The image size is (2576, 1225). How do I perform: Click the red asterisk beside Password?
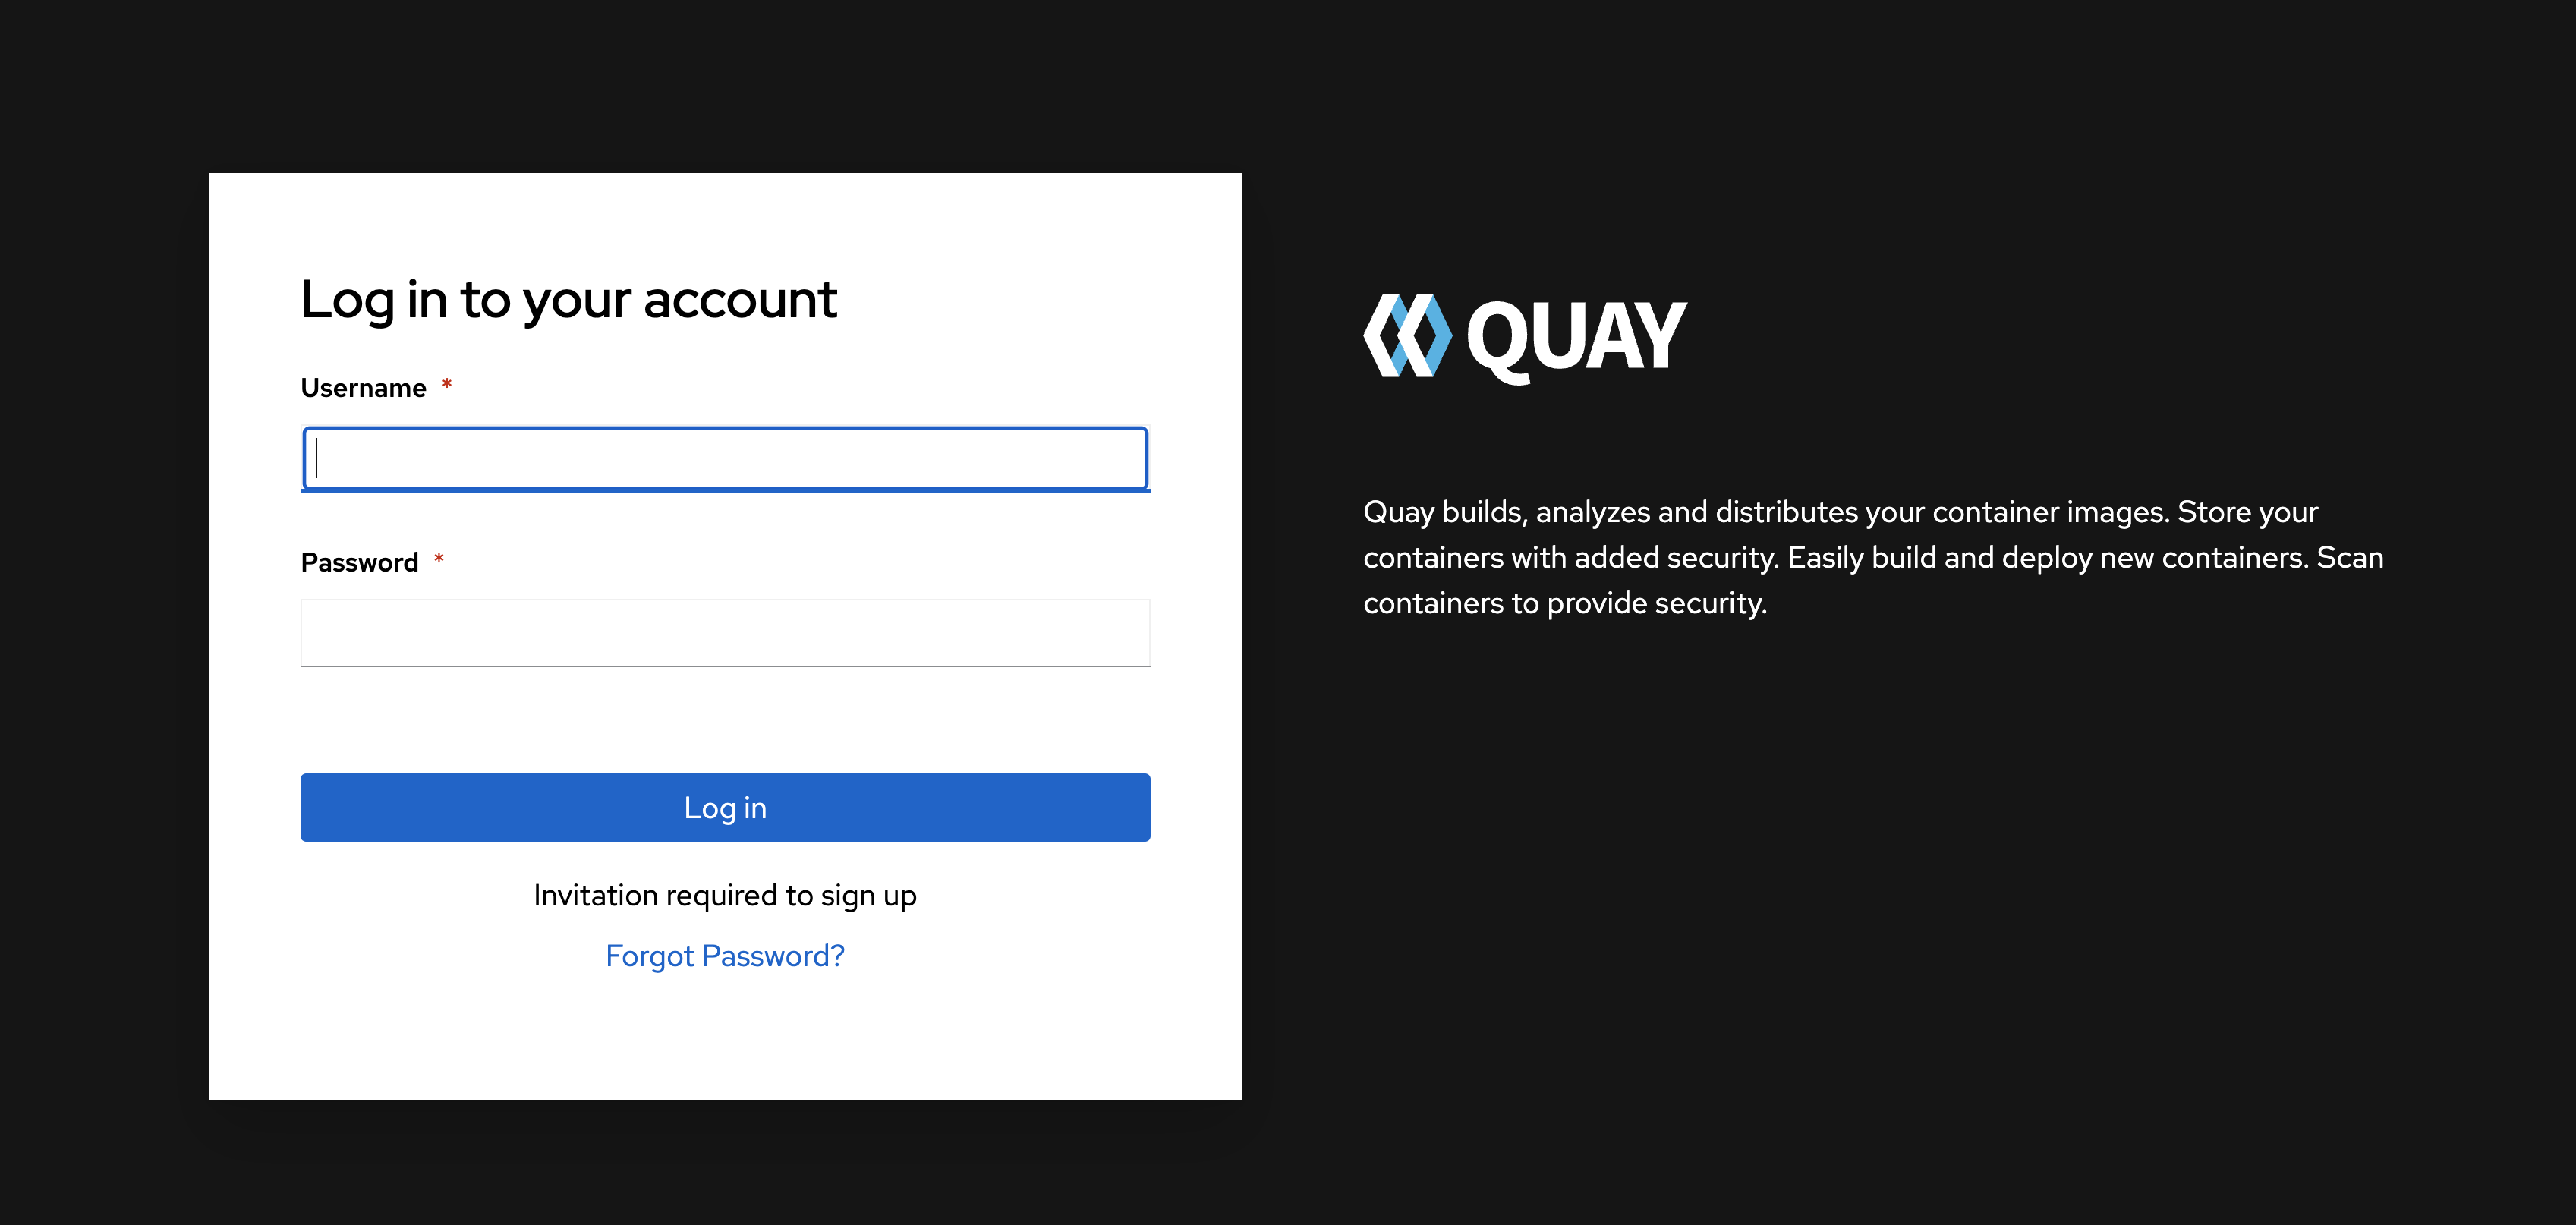coord(439,559)
